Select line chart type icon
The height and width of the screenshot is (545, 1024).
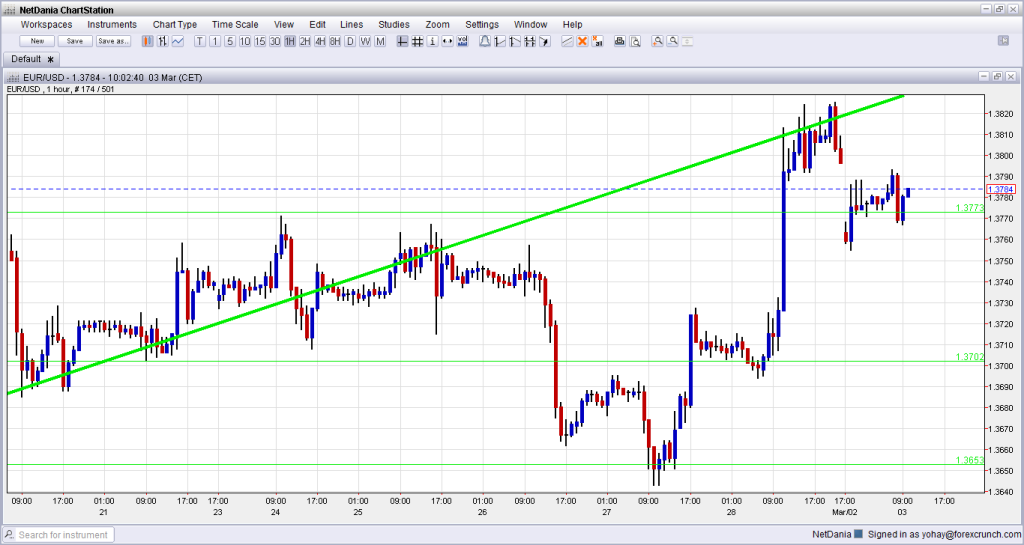coord(178,41)
